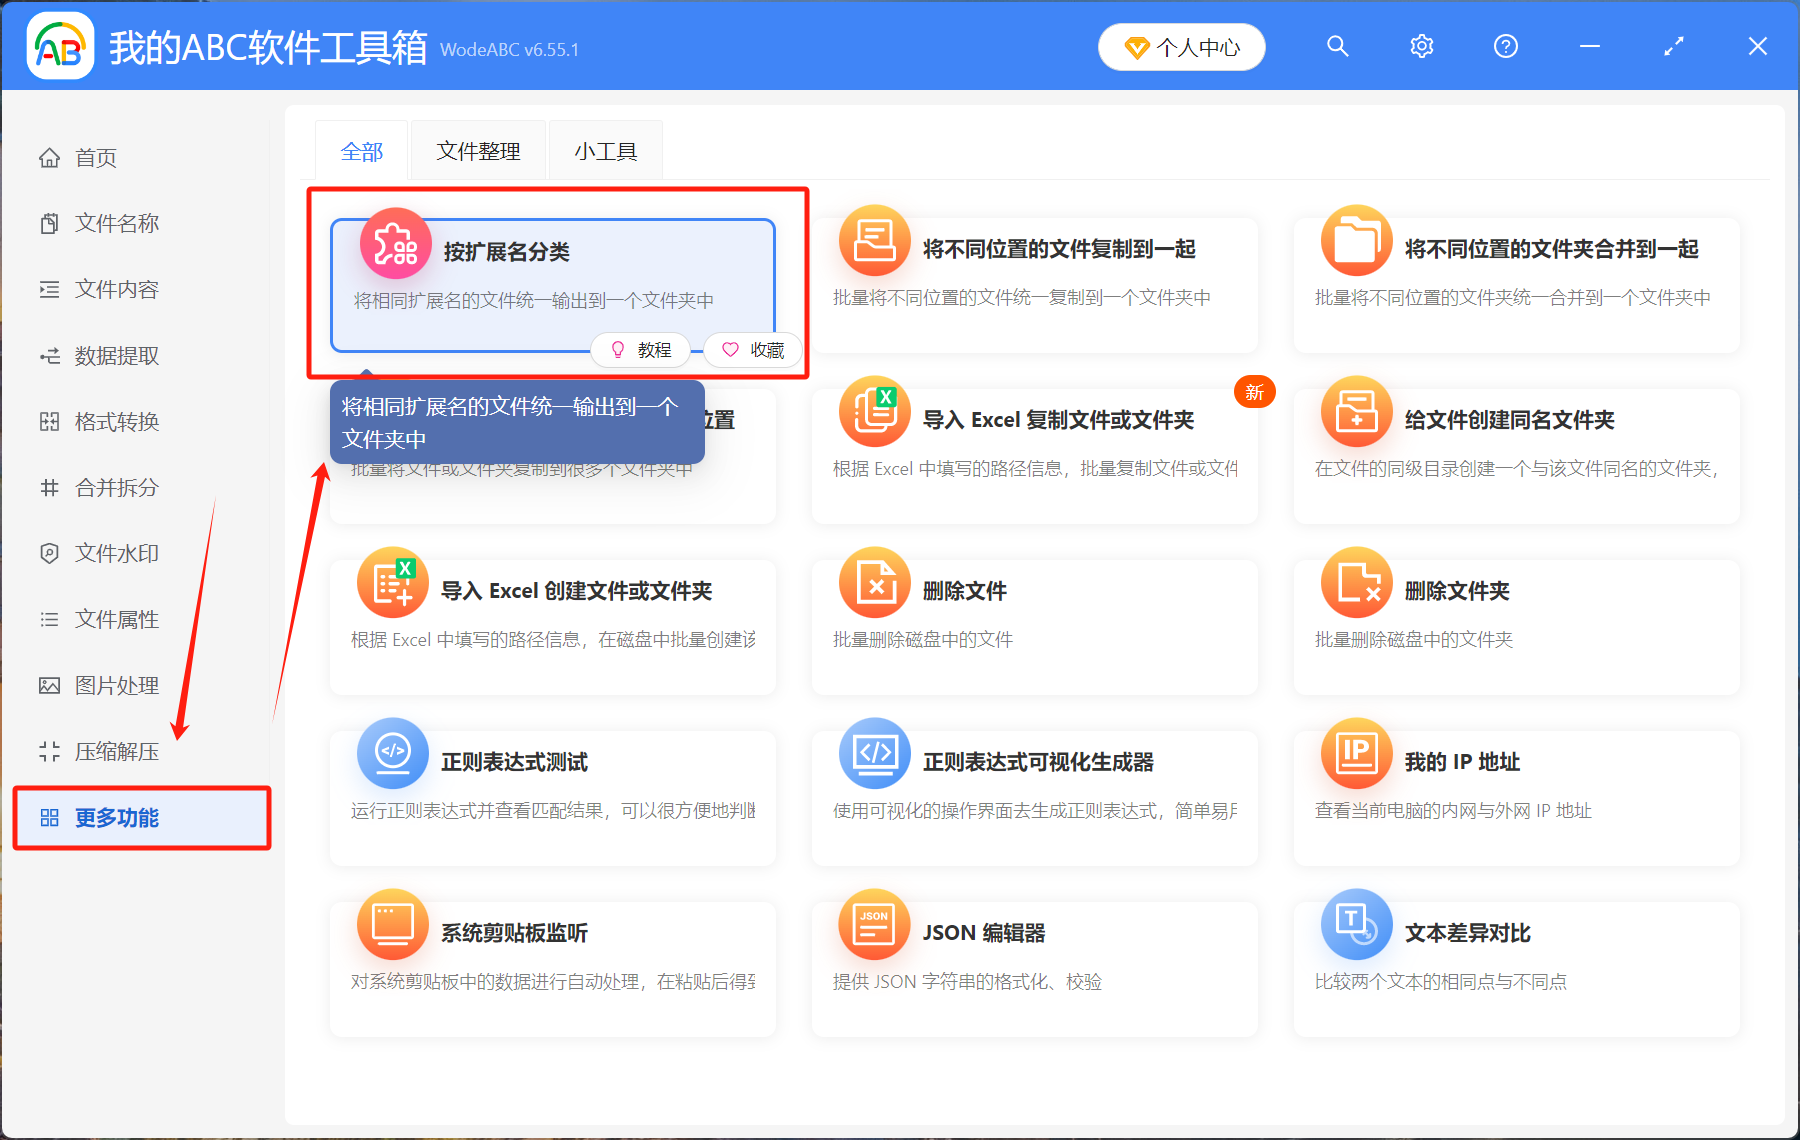Screen dimensions: 1800x1140
Task: Click the 教程 tutorial button
Action: (x=640, y=350)
